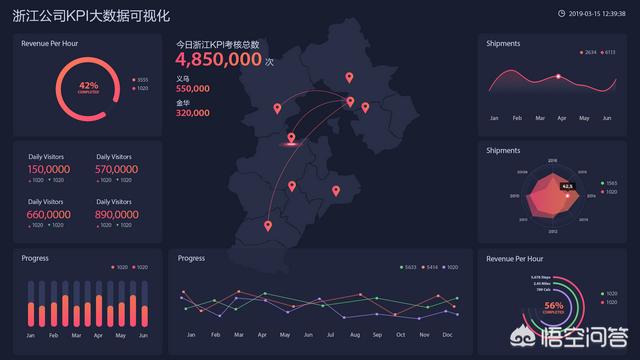The height and width of the screenshot is (360, 640).
Task: Click the Daily Visitors value 150,0000
Action: click(x=49, y=169)
